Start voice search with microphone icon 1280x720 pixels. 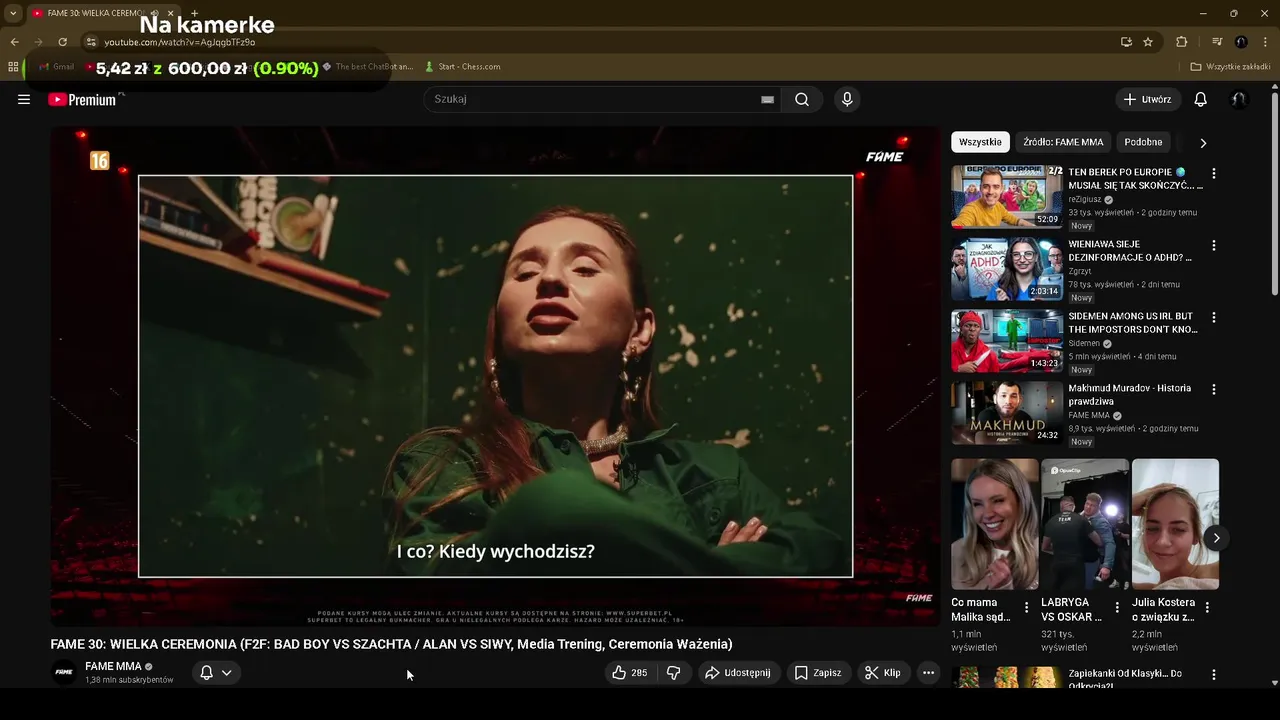pyautogui.click(x=847, y=99)
